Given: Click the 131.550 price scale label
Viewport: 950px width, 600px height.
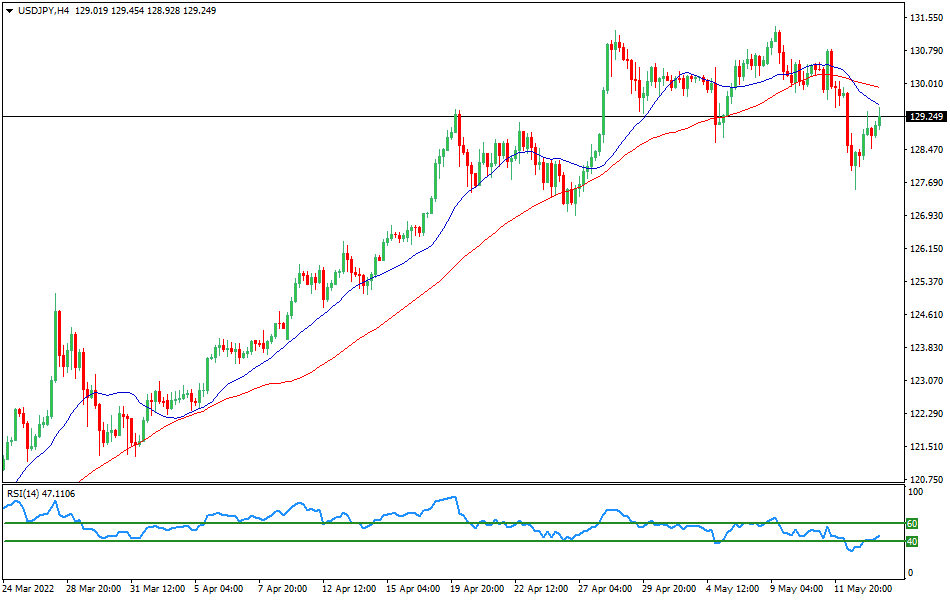Looking at the screenshot, I should click(x=924, y=18).
